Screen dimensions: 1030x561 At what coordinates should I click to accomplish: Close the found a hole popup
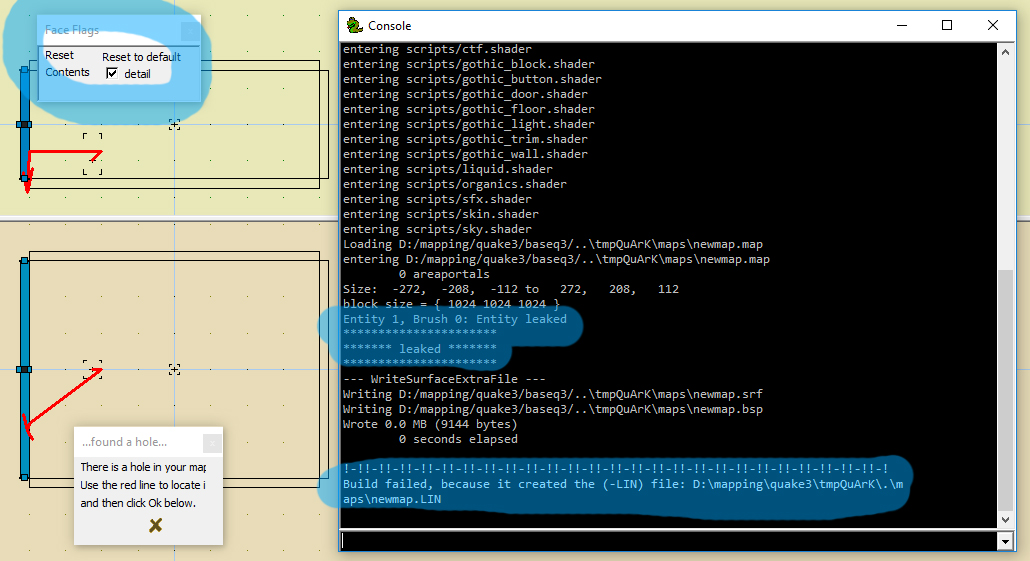(x=212, y=443)
